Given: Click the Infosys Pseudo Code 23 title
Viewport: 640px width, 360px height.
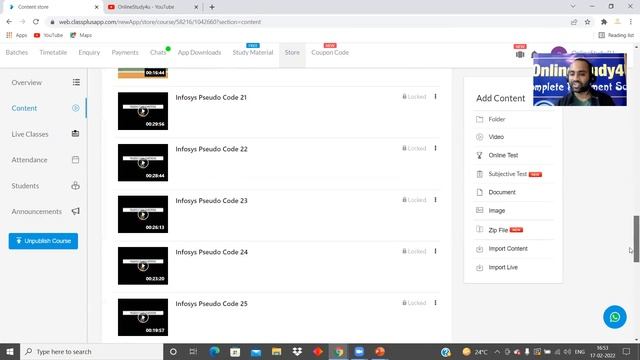Looking at the screenshot, I should [x=211, y=201].
